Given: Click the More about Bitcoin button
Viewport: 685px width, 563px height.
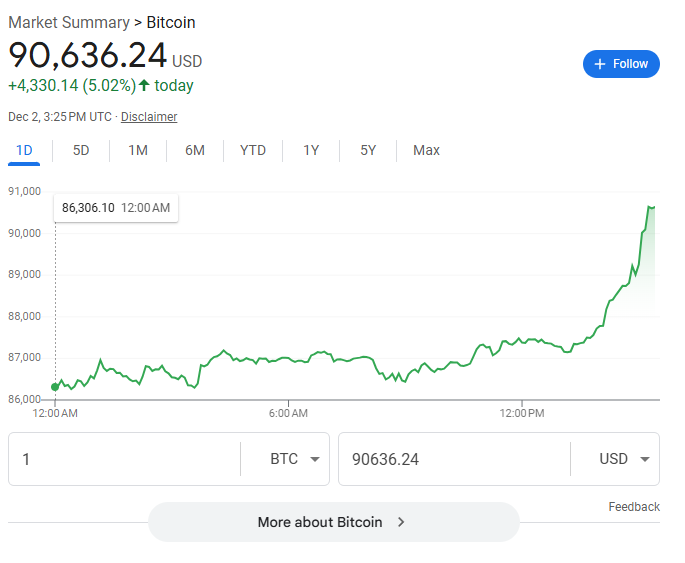Looking at the screenshot, I should 333,522.
